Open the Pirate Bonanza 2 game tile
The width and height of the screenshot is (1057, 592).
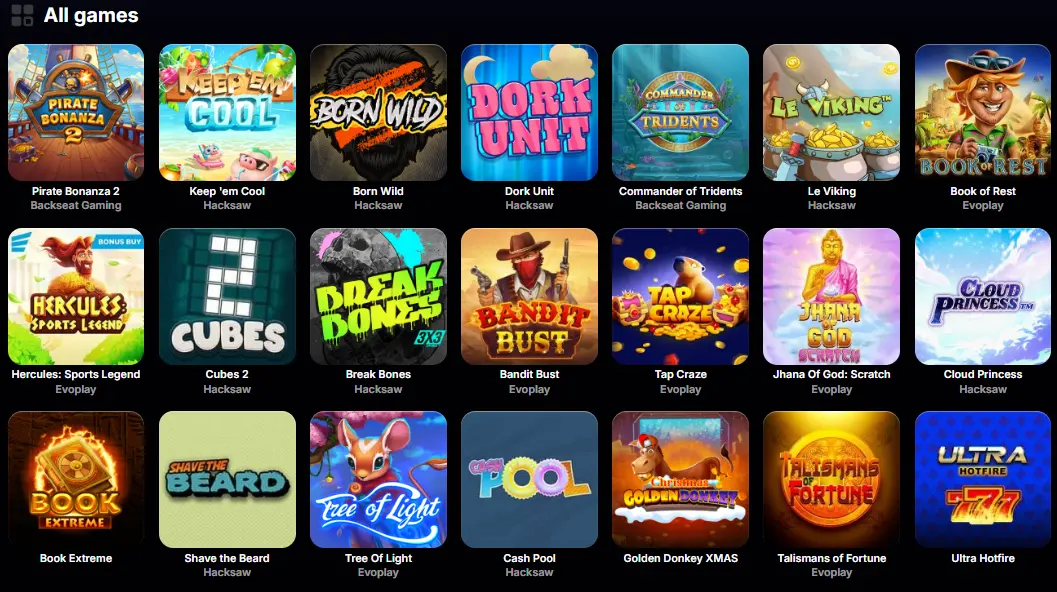(76, 113)
